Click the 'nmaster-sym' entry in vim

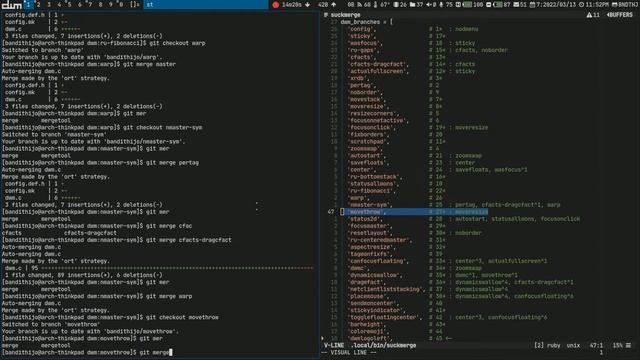coord(369,205)
